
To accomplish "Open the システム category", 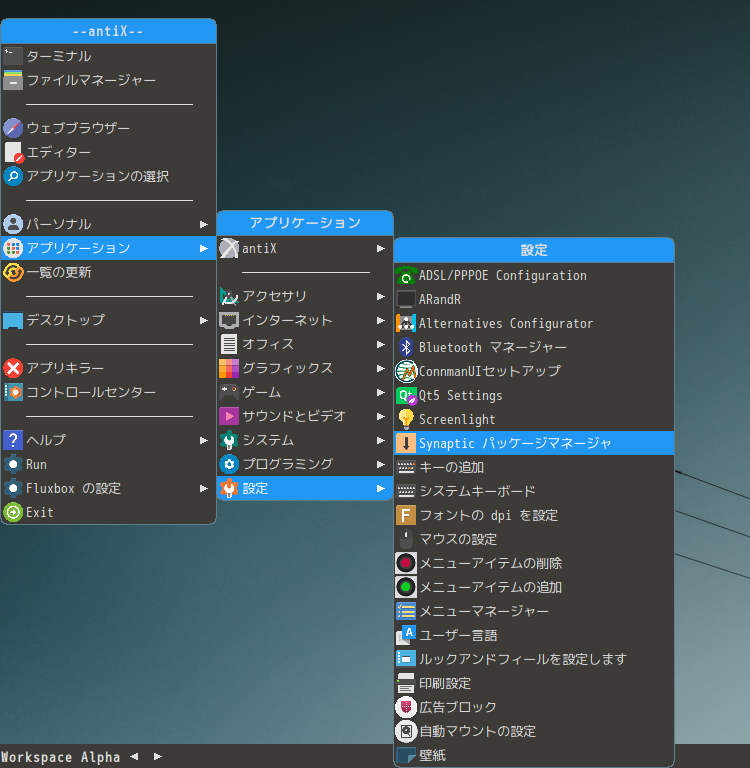I will (305, 440).
